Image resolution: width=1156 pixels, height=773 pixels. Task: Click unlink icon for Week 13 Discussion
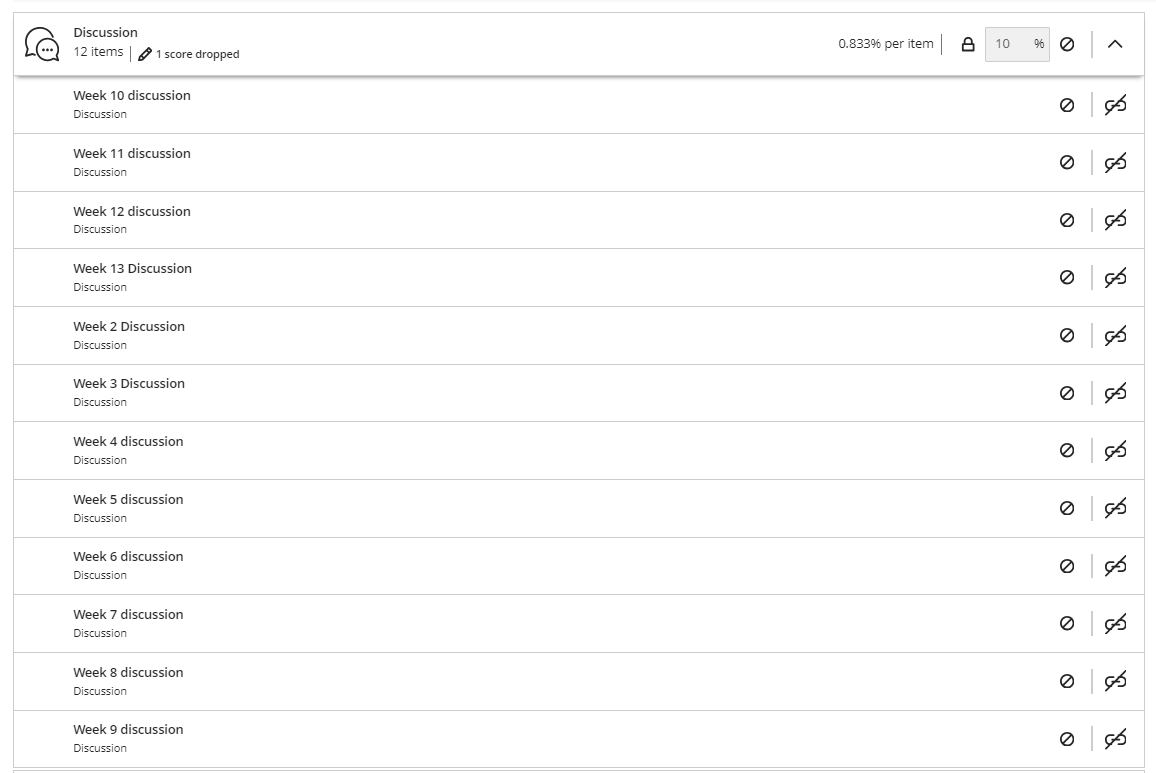point(1115,278)
